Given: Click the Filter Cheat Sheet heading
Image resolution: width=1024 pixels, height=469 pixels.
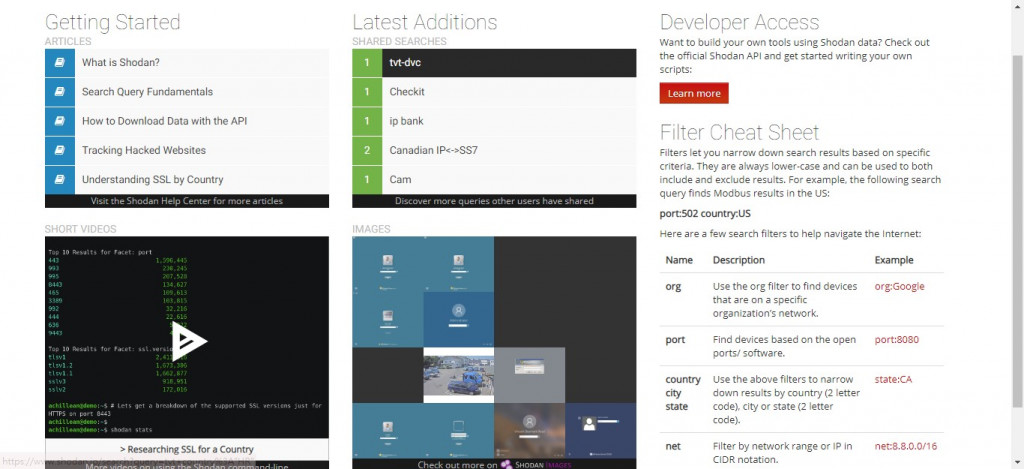Looking at the screenshot, I should pyautogui.click(x=739, y=133).
